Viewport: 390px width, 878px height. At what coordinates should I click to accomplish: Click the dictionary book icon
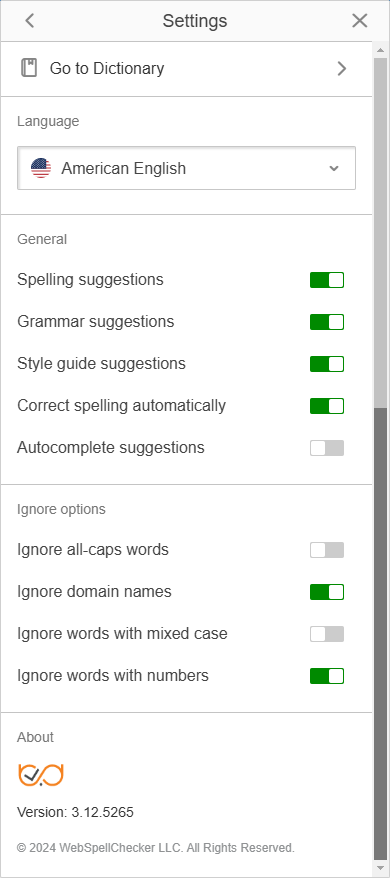29,68
